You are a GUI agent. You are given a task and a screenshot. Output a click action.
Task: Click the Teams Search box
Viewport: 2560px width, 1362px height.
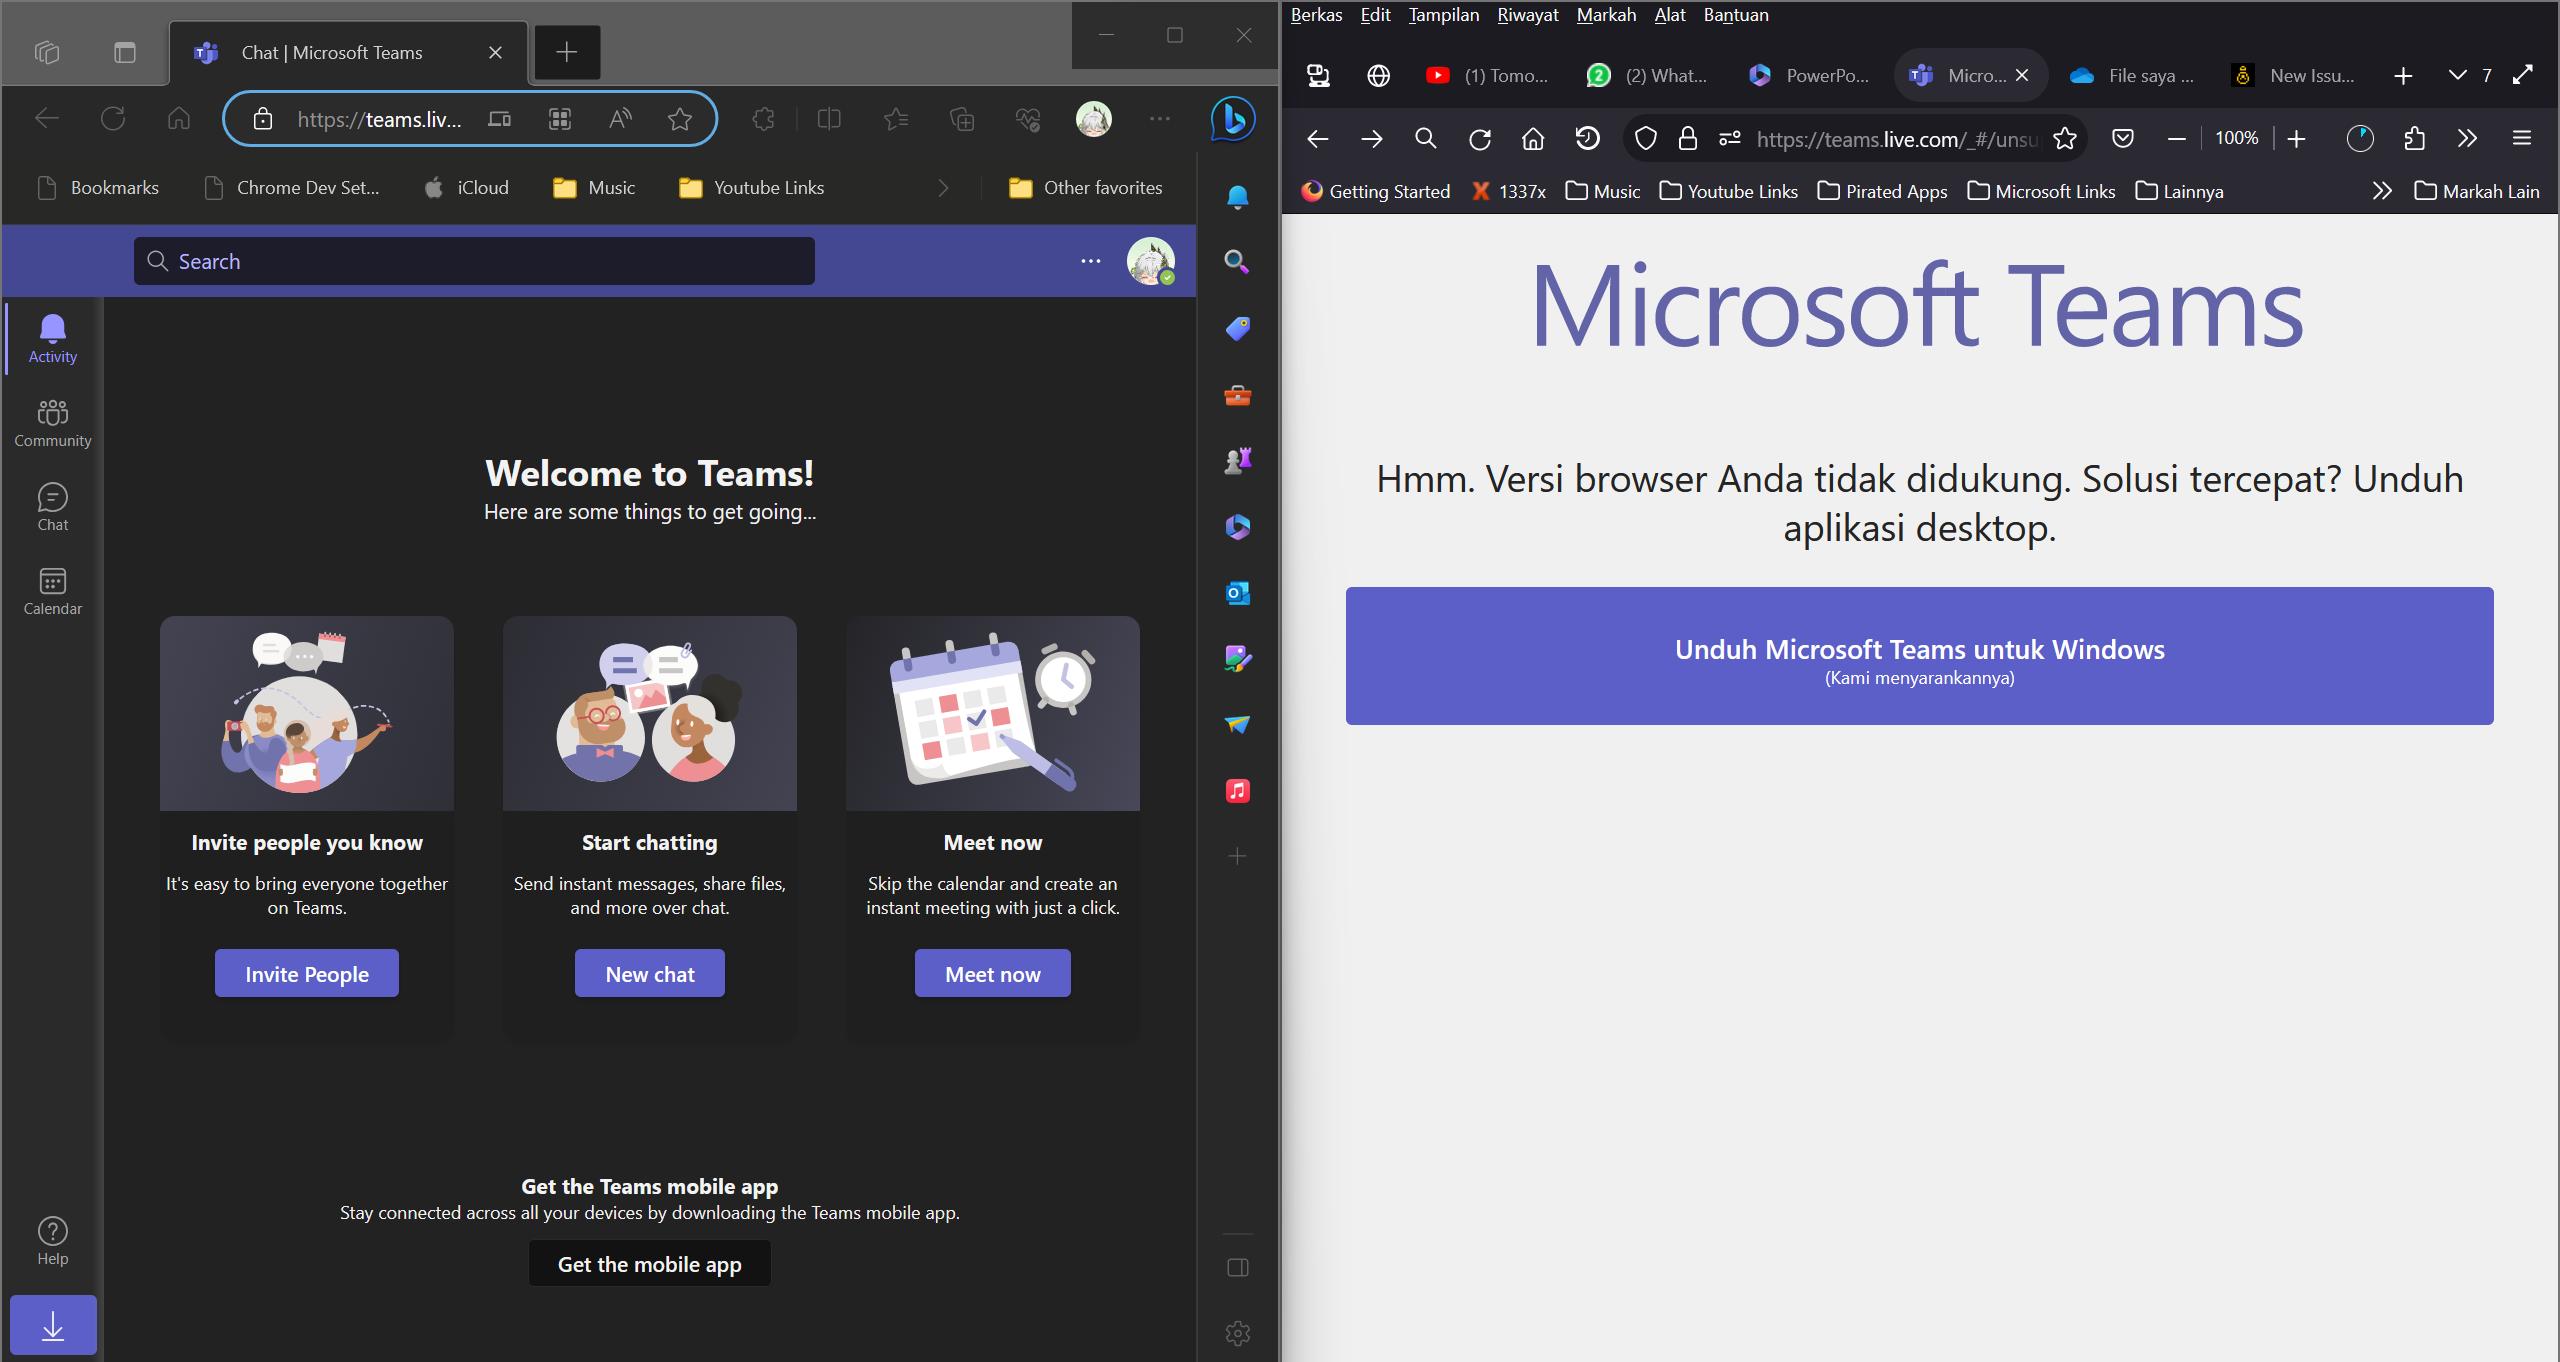(x=474, y=261)
